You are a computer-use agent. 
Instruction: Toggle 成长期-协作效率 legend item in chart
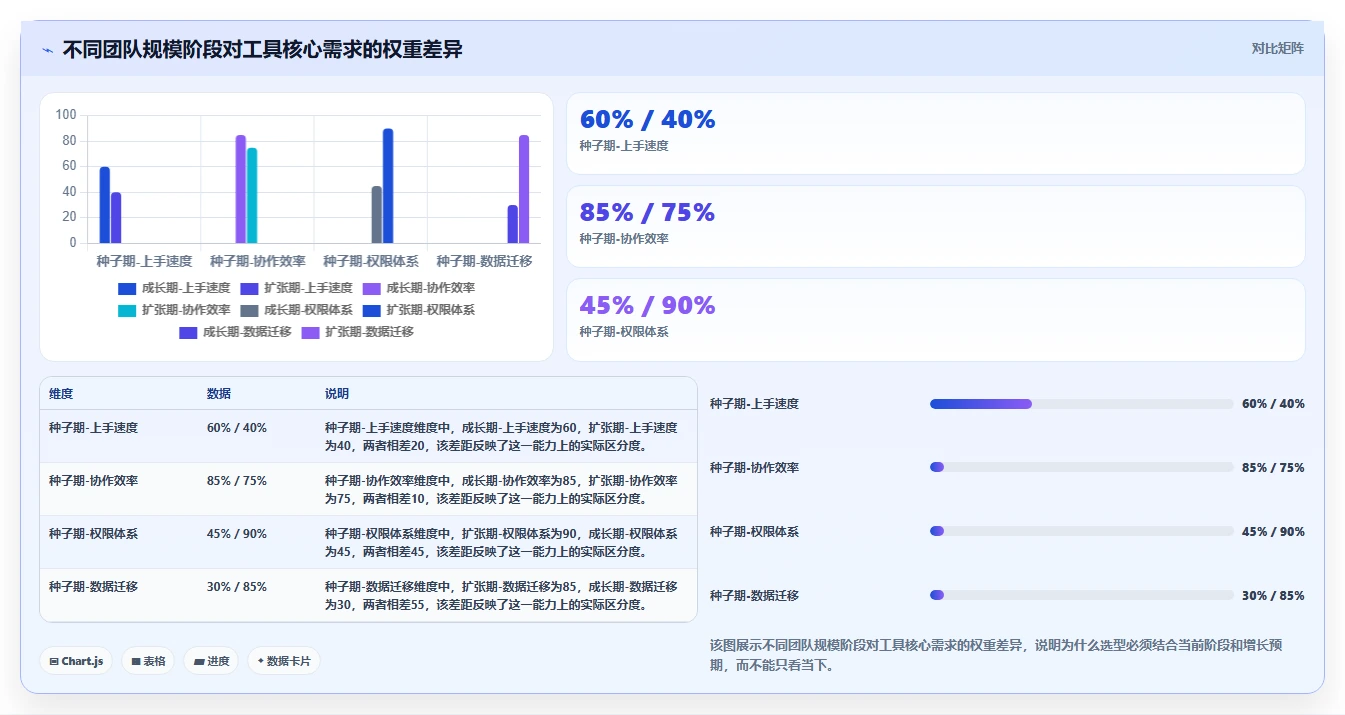coord(419,288)
